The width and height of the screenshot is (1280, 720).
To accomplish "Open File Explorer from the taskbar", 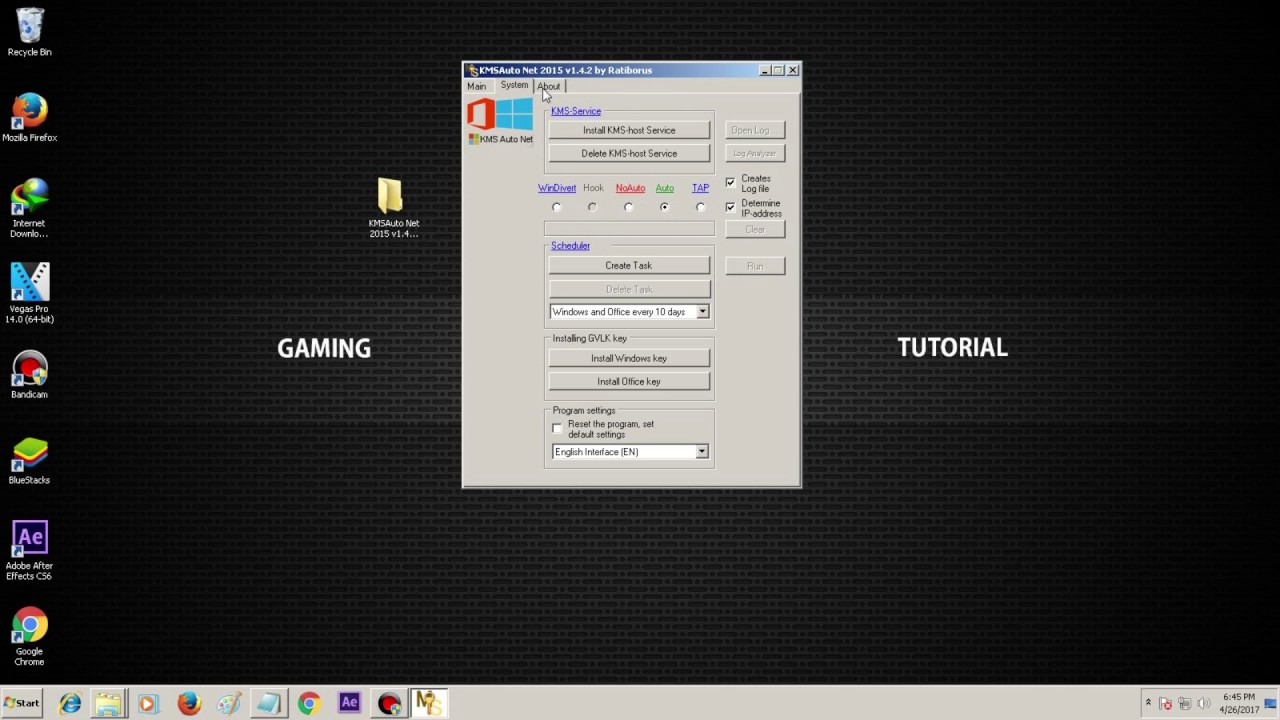I will coord(108,704).
